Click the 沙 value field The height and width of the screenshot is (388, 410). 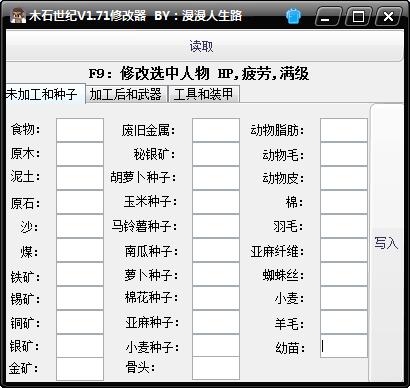click(80, 226)
